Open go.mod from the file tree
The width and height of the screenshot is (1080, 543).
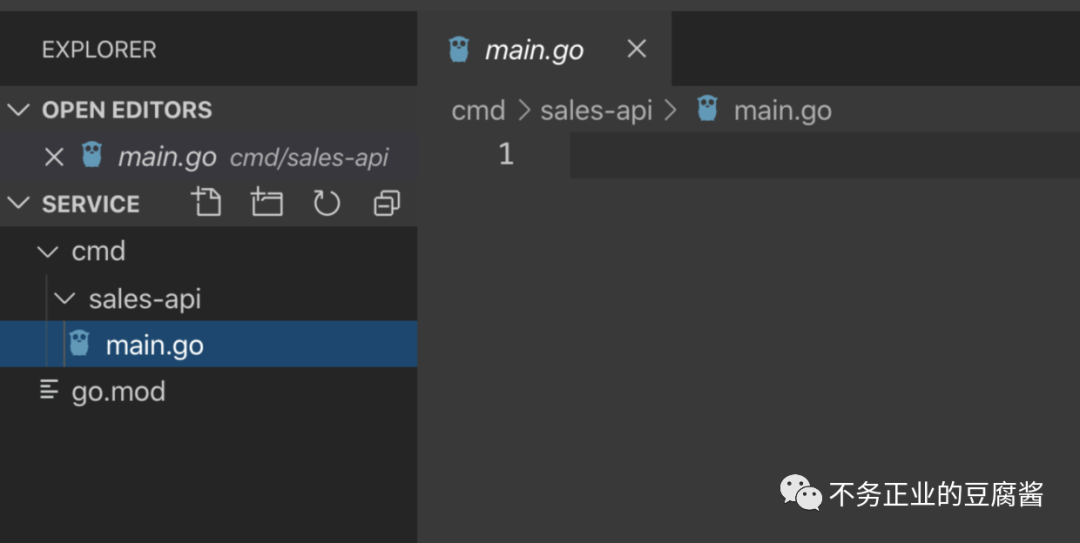pyautogui.click(x=118, y=391)
